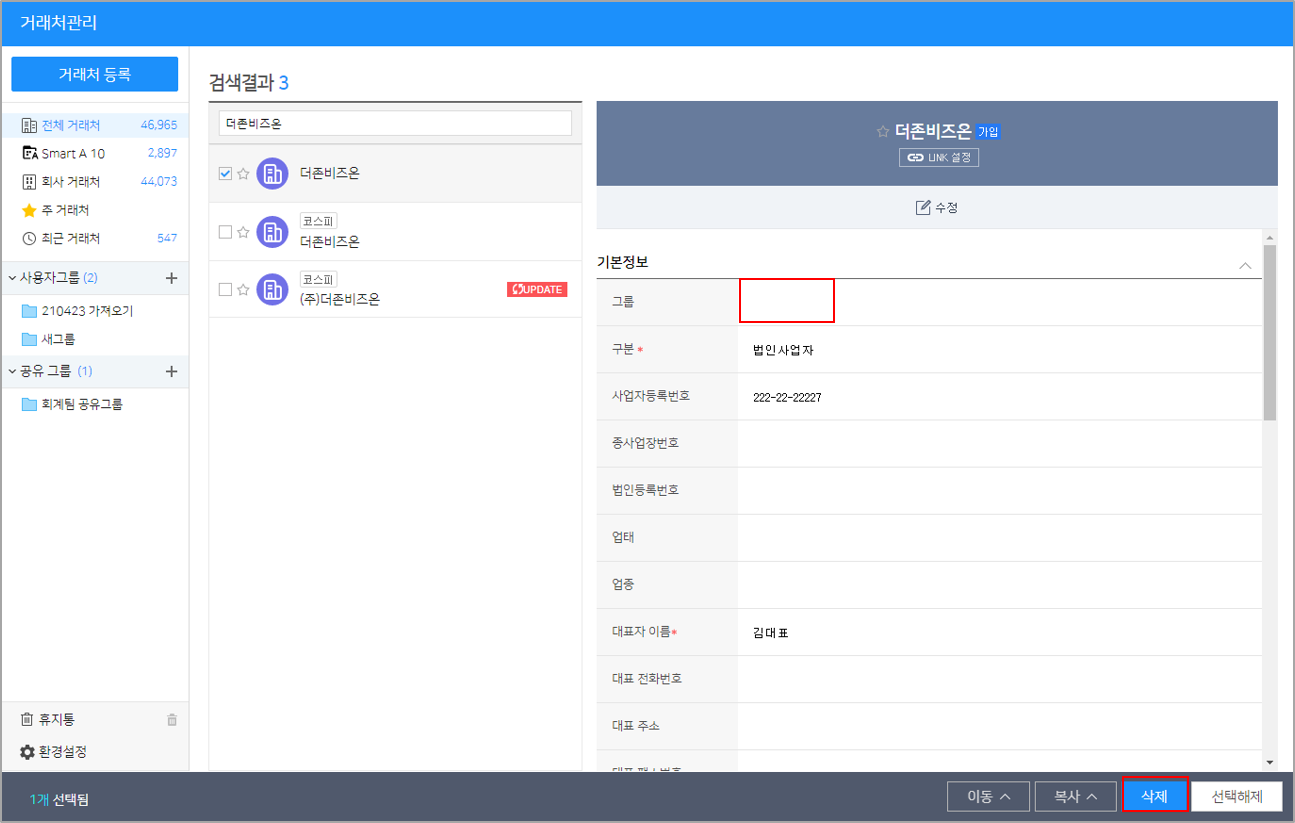Click the search field containing 더존비즈온
Viewport: 1295px width, 823px height.
[395, 123]
